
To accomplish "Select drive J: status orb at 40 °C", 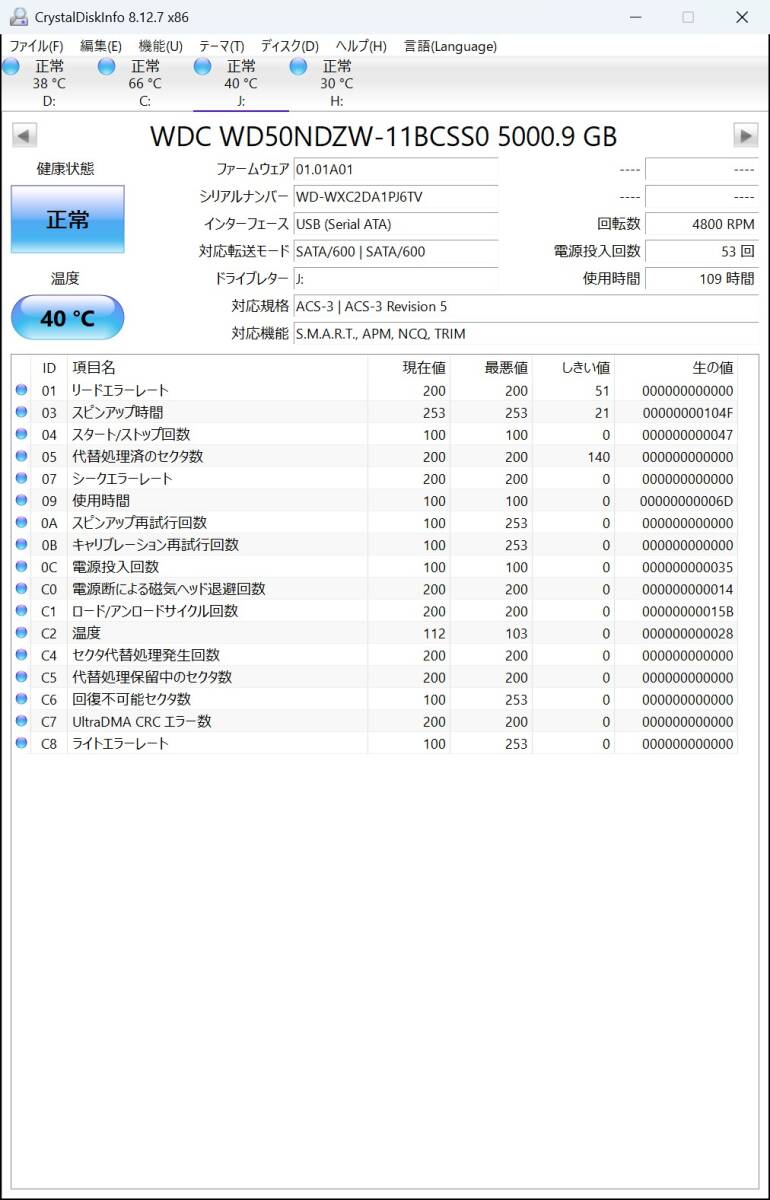I will (203, 66).
